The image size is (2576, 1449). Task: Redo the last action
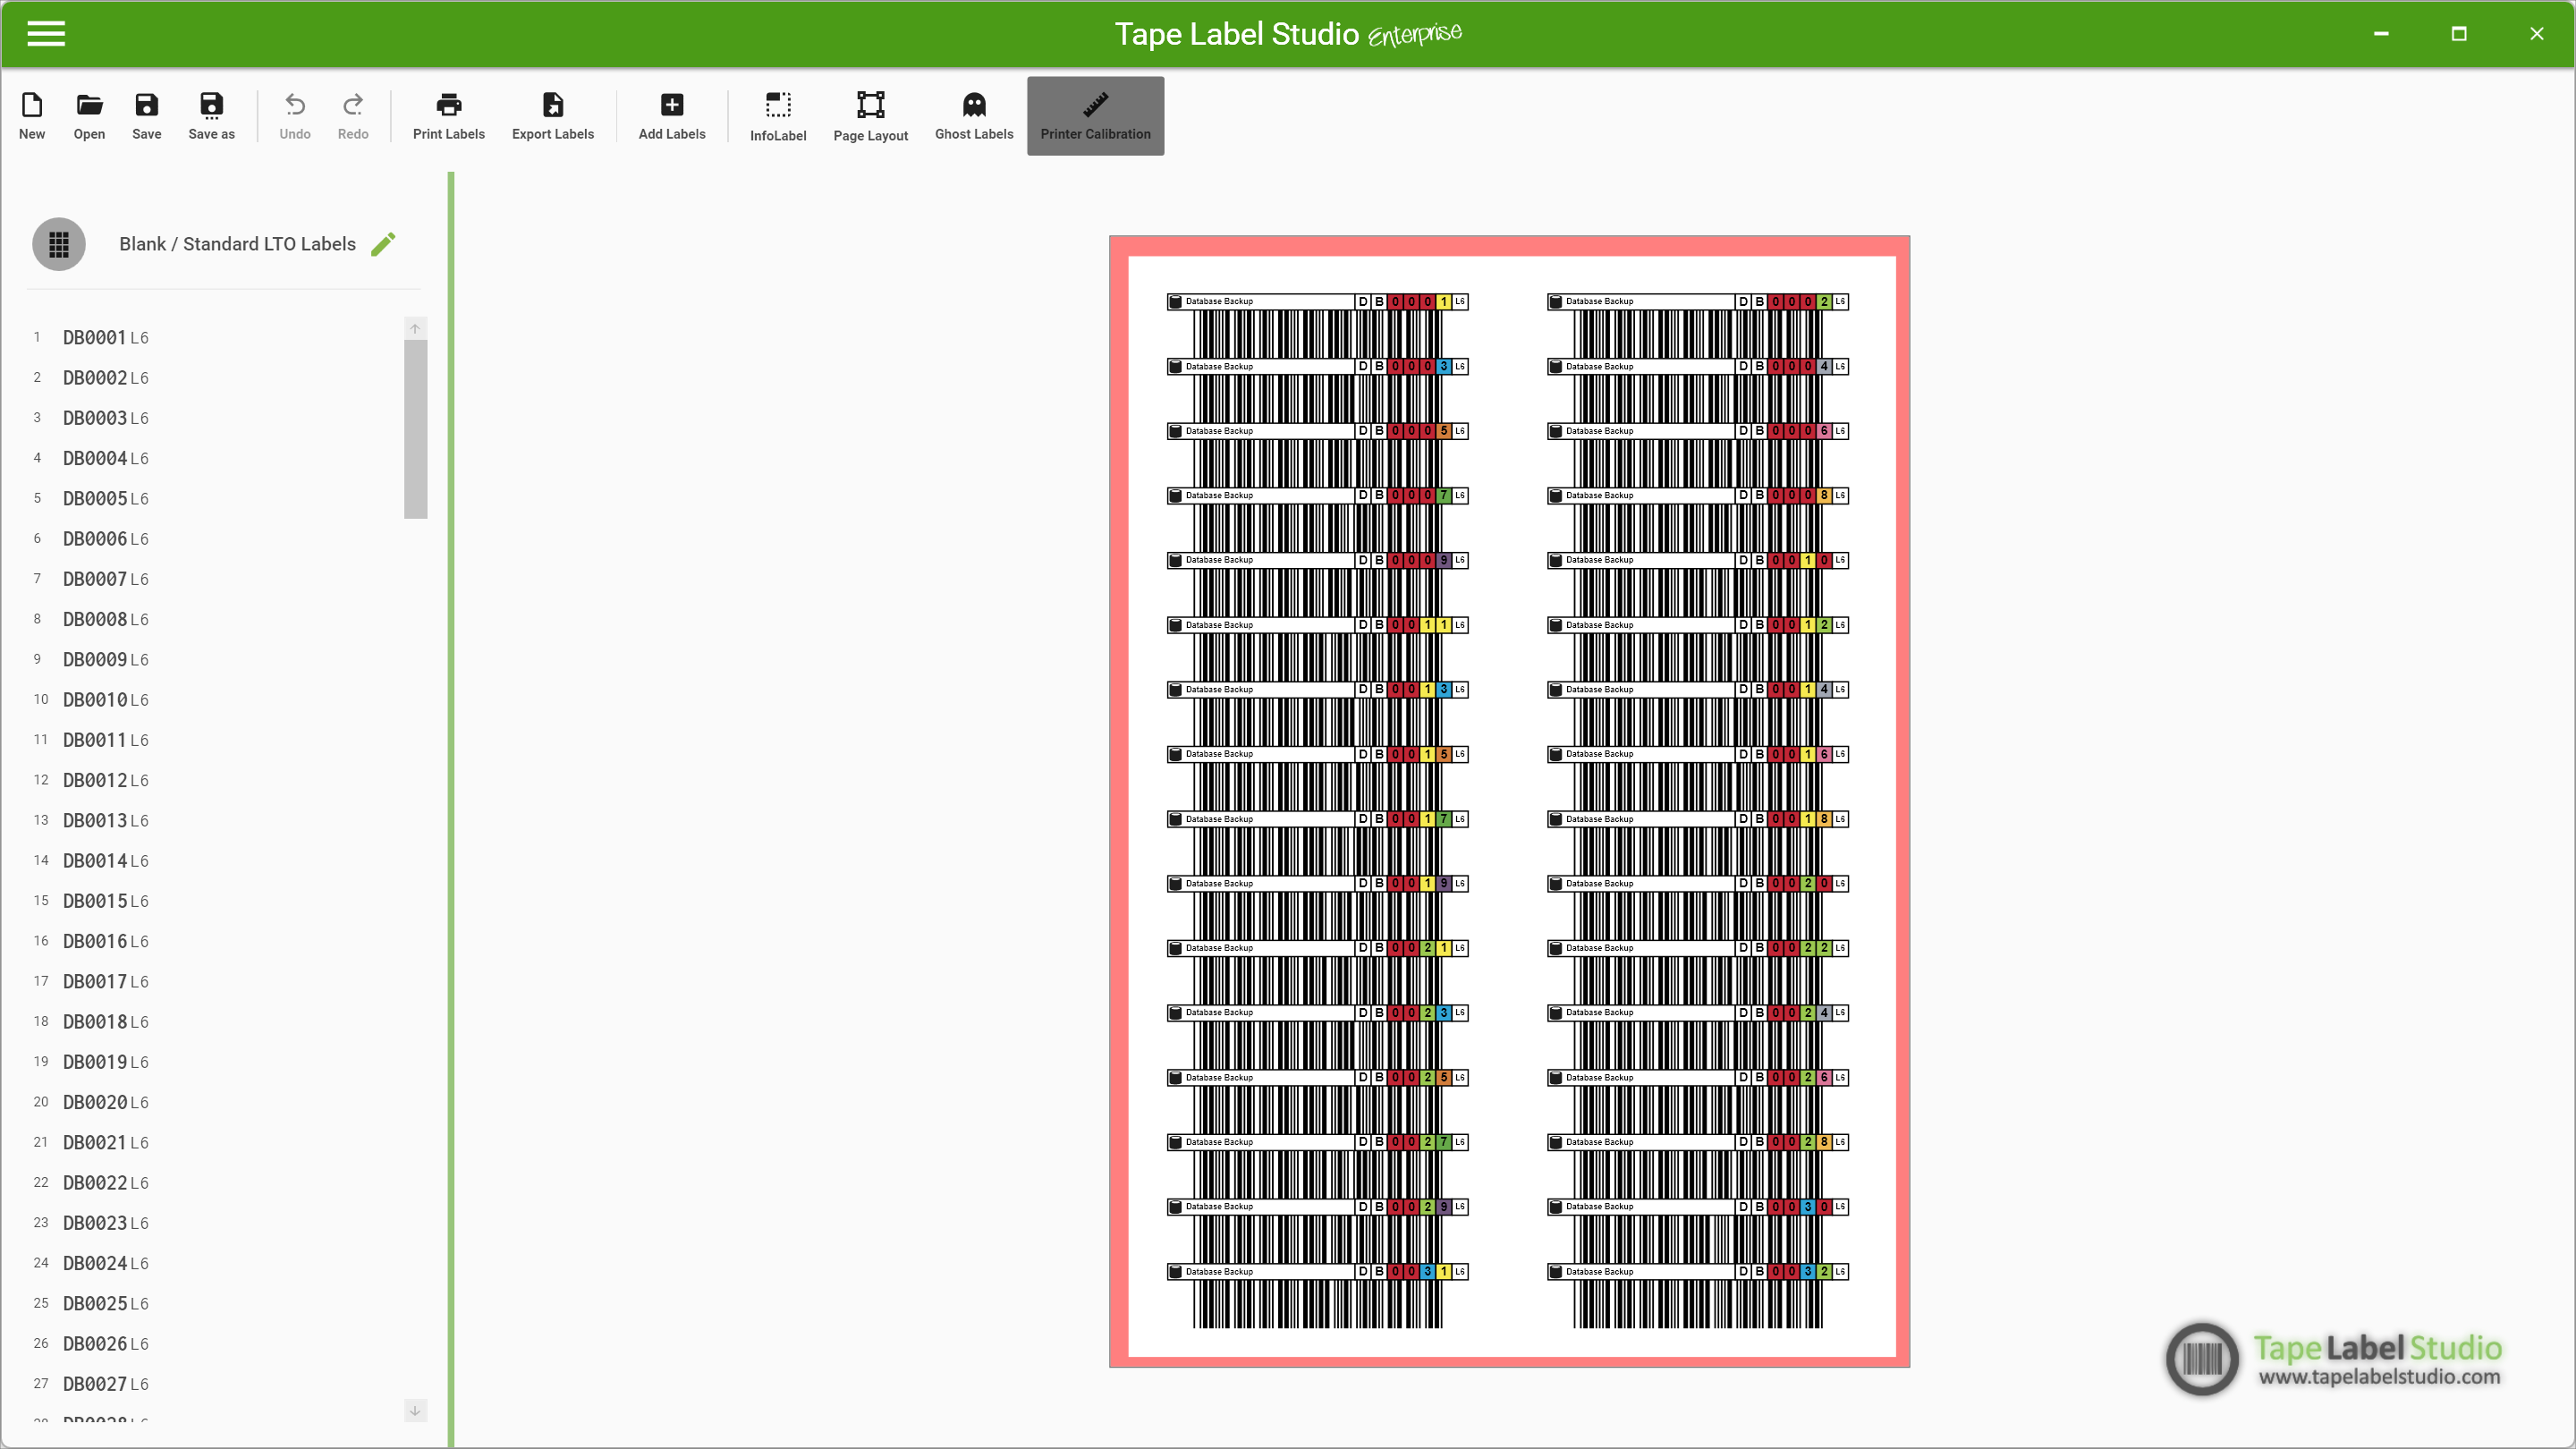click(353, 116)
